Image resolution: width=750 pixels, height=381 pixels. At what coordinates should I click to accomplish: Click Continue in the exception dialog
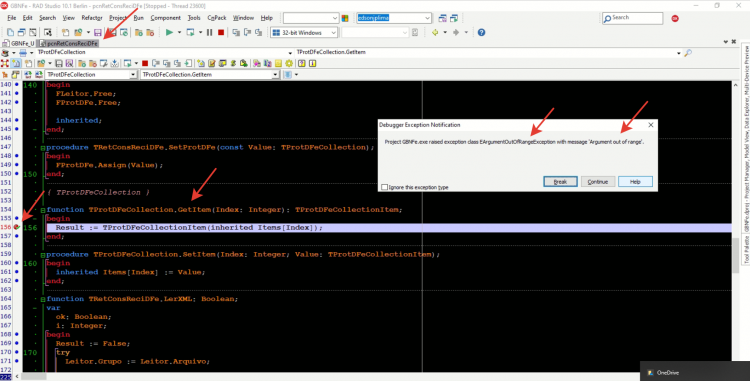pos(598,182)
